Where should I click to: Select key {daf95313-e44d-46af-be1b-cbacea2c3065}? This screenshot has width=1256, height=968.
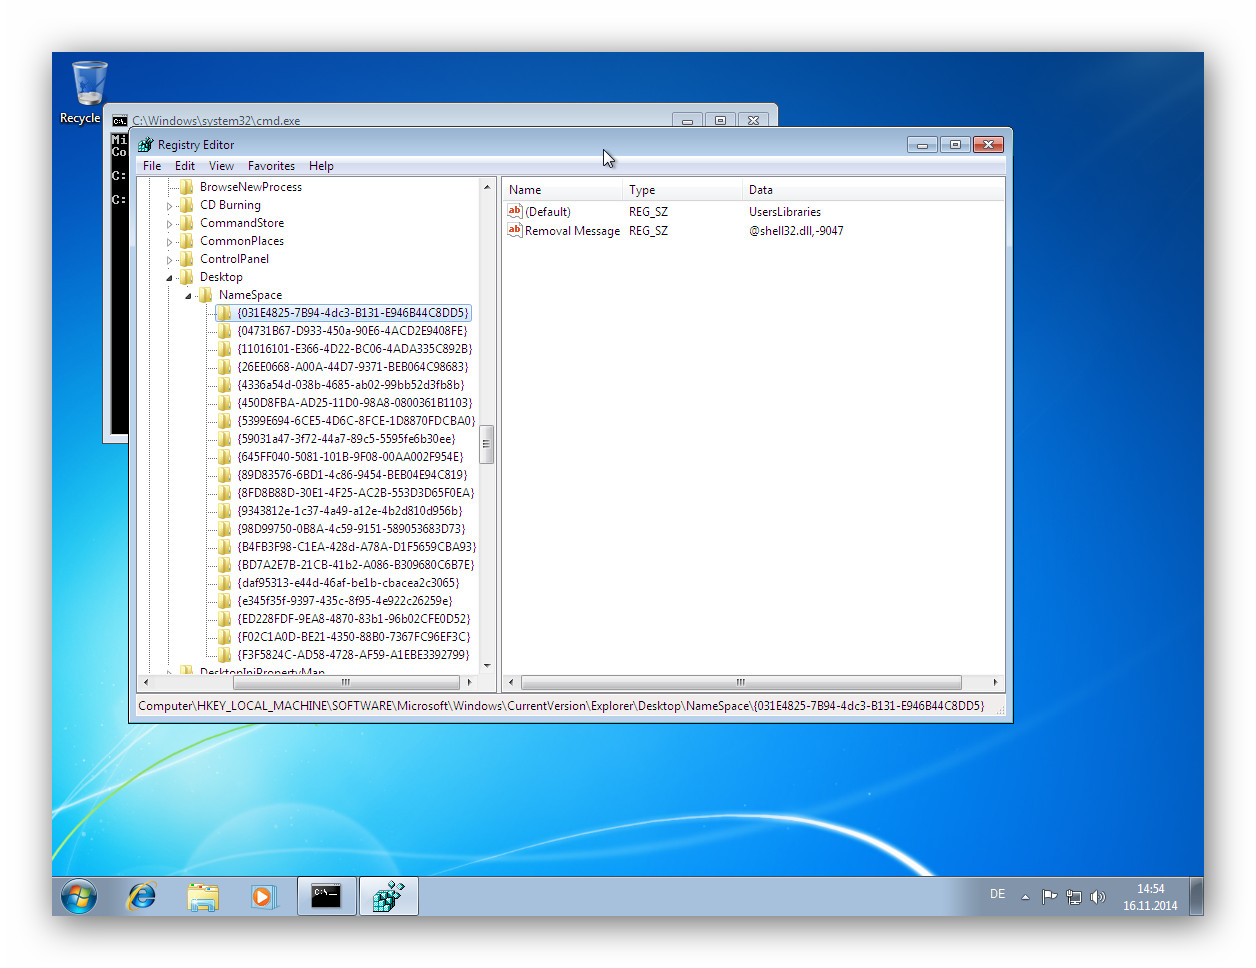click(x=348, y=583)
